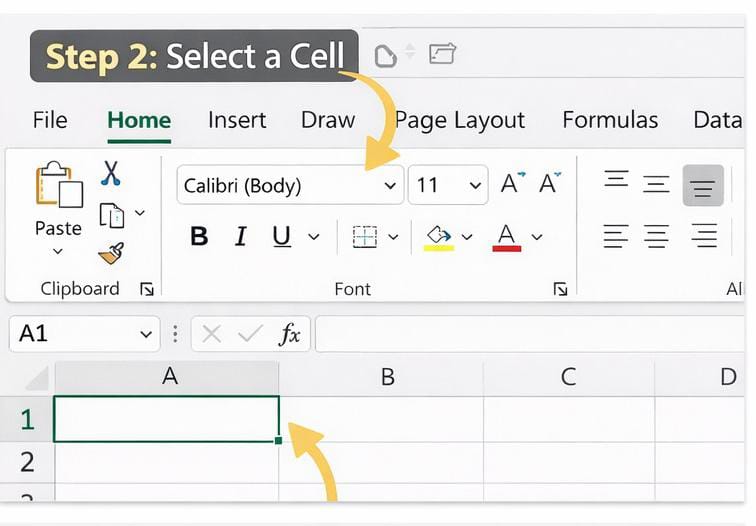Open the File menu
The width and height of the screenshot is (756, 526).
tap(50, 121)
